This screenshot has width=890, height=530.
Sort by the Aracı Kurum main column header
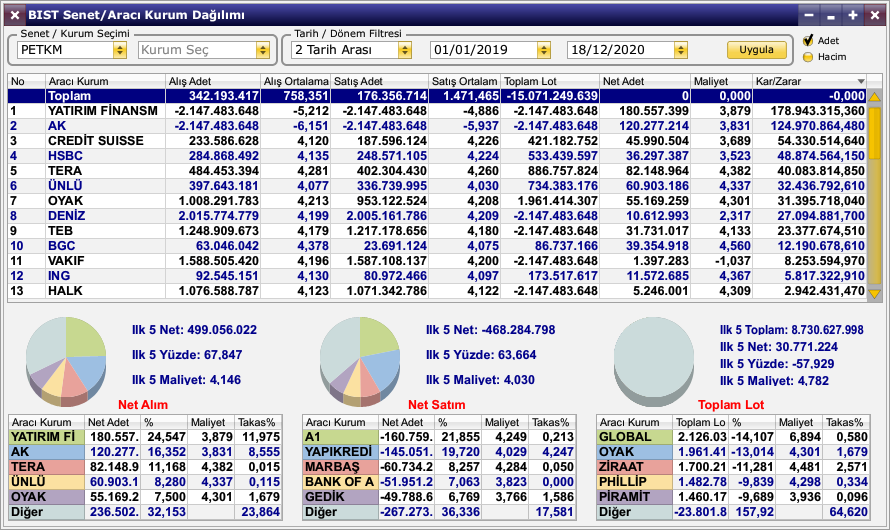tap(105, 81)
